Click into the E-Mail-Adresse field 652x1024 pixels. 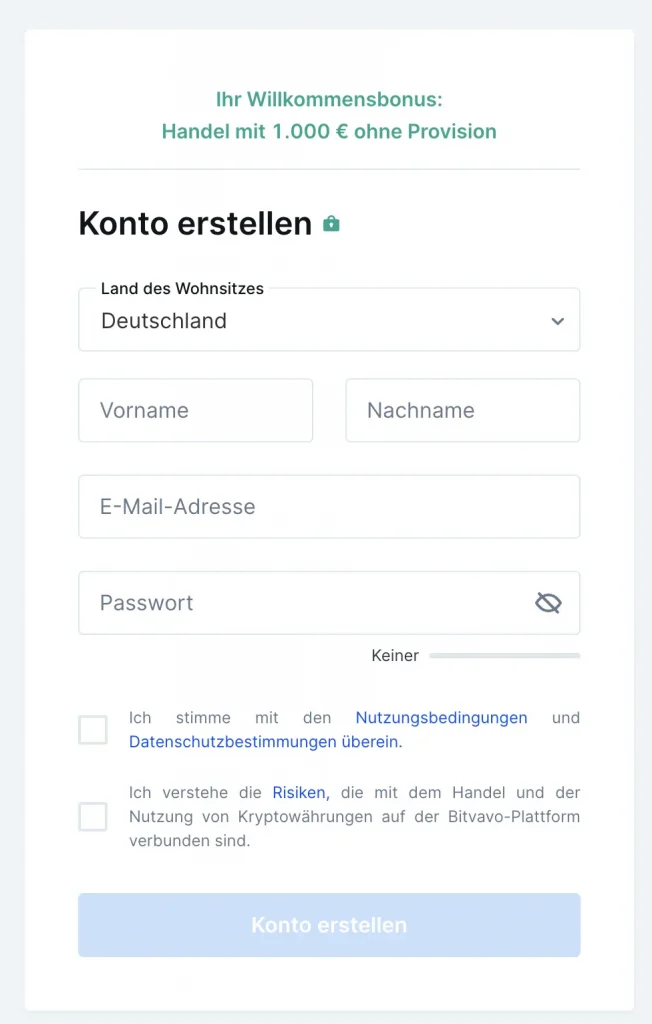329,506
